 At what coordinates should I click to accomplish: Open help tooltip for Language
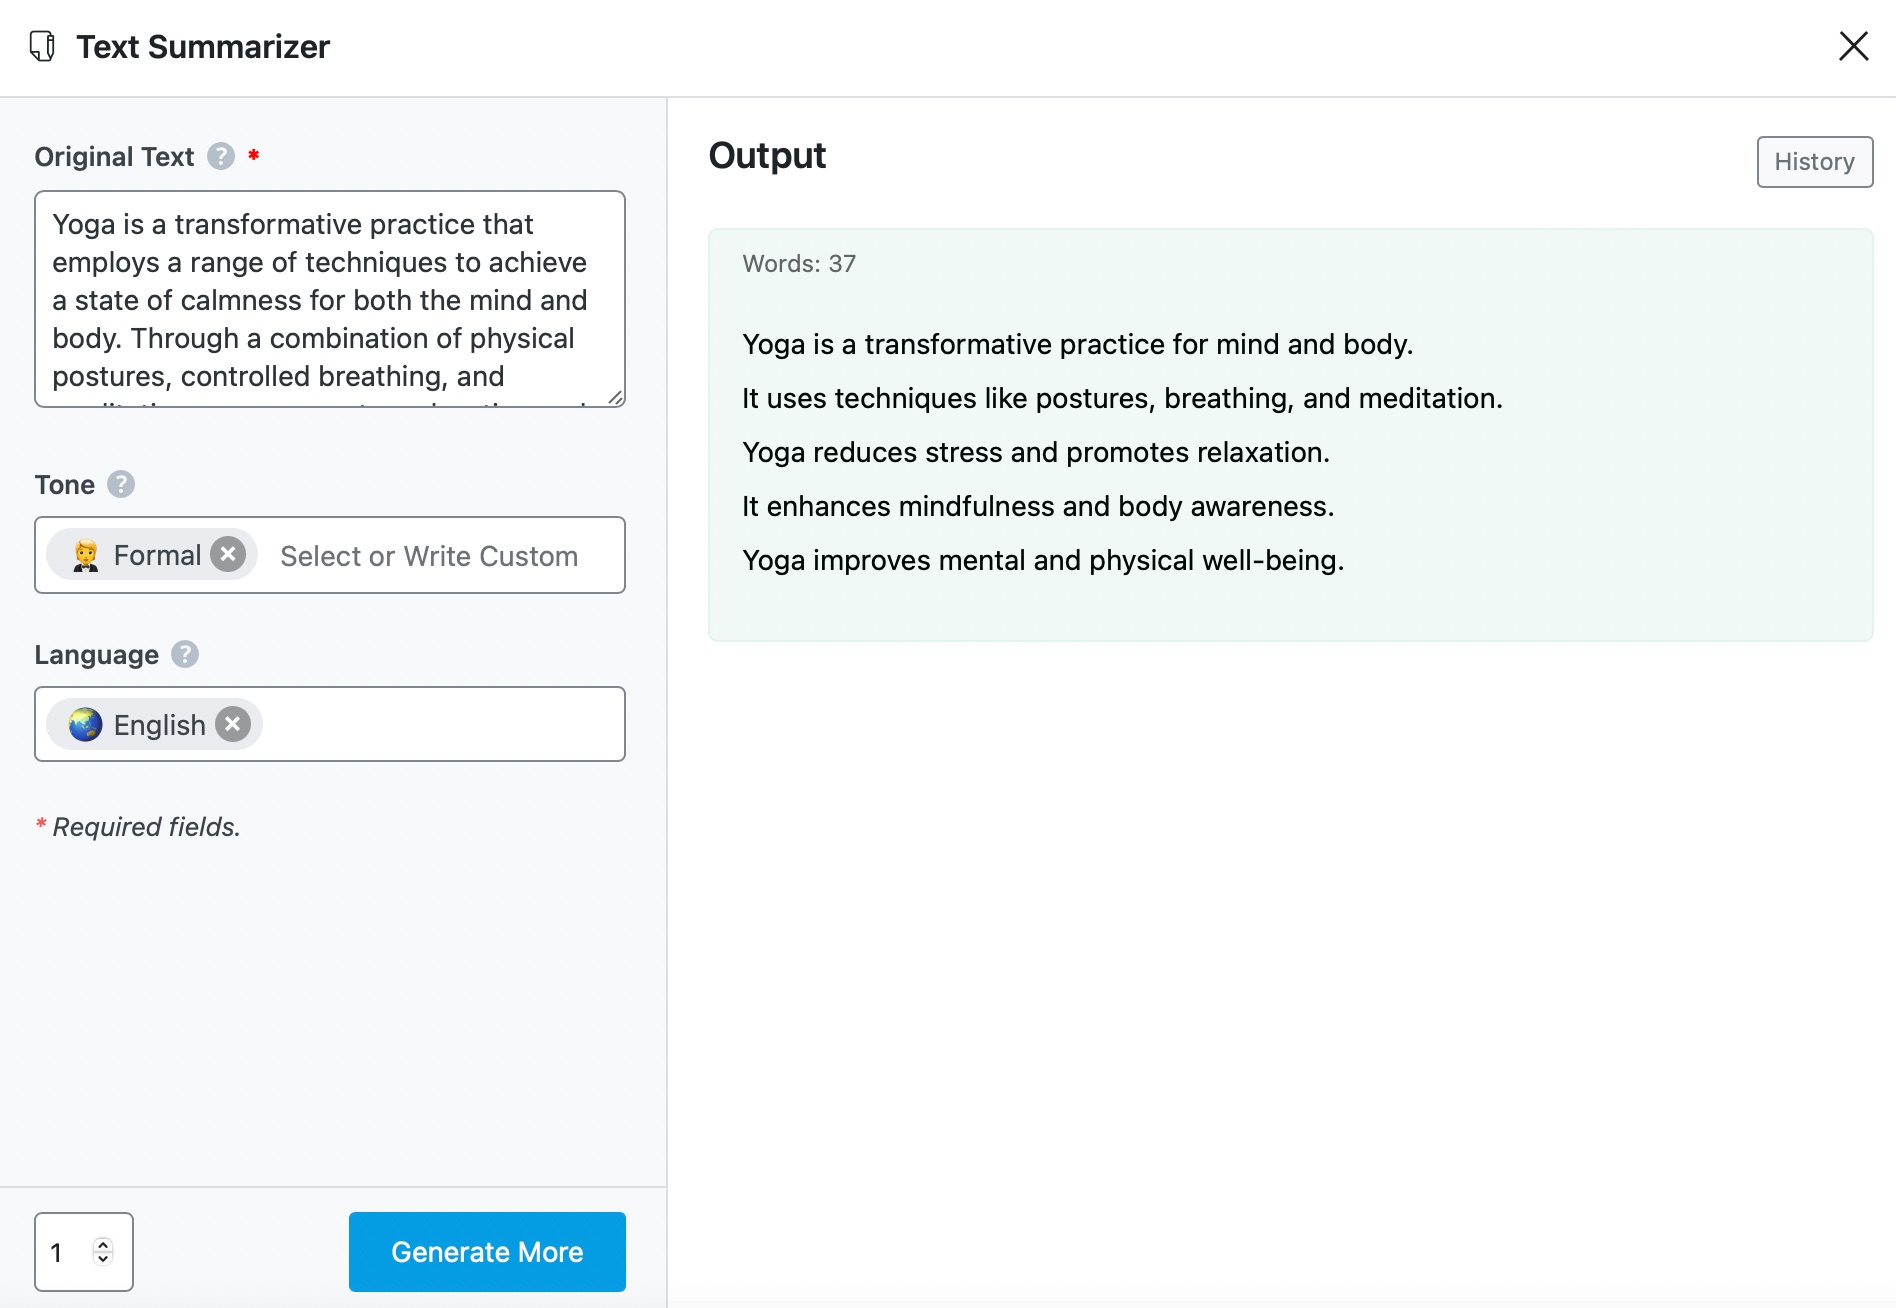[x=185, y=654]
